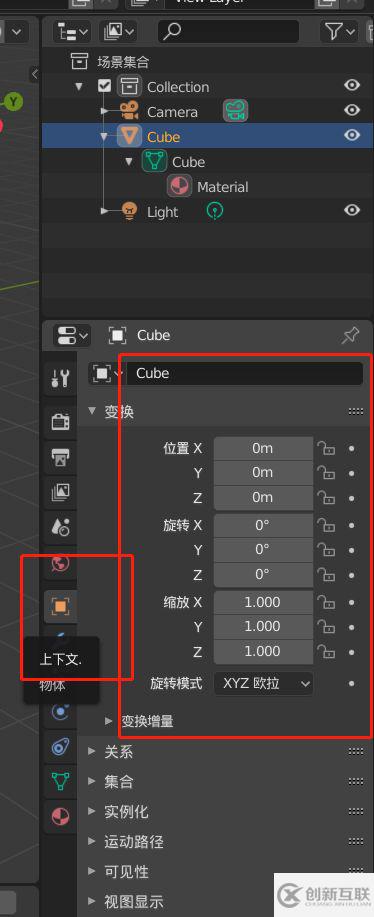Open the 旋转模式 XYZ 欧拉 dropdown

[x=263, y=683]
